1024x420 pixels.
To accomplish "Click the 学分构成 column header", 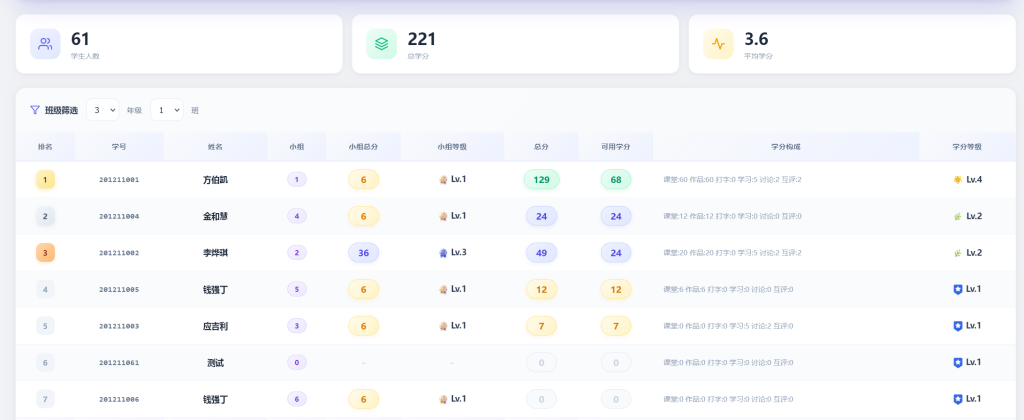I will click(786, 147).
